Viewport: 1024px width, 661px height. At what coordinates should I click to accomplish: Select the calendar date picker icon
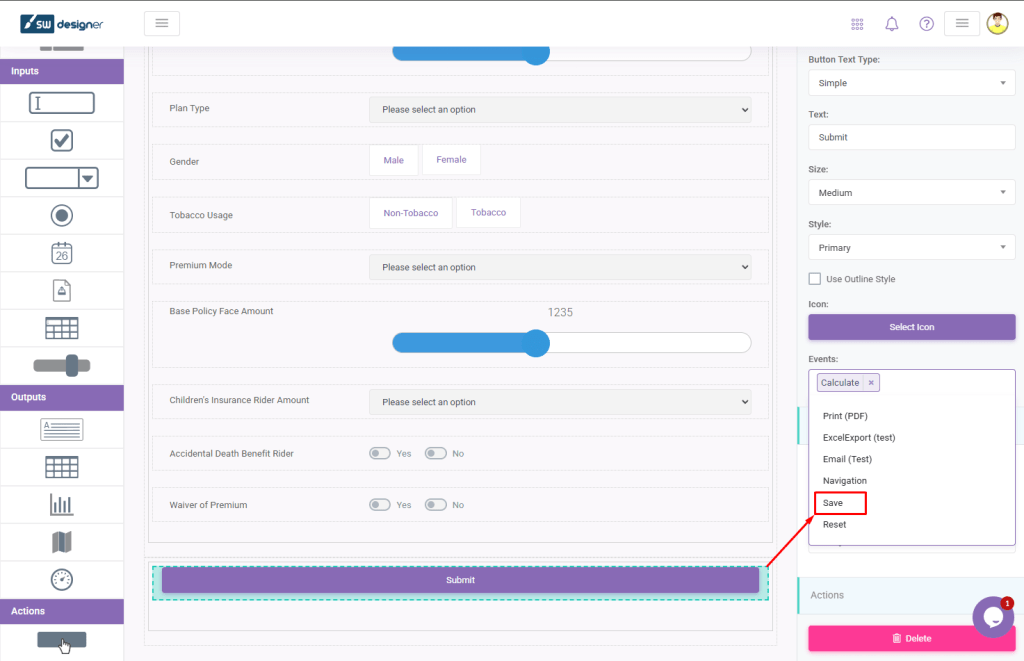[62, 252]
